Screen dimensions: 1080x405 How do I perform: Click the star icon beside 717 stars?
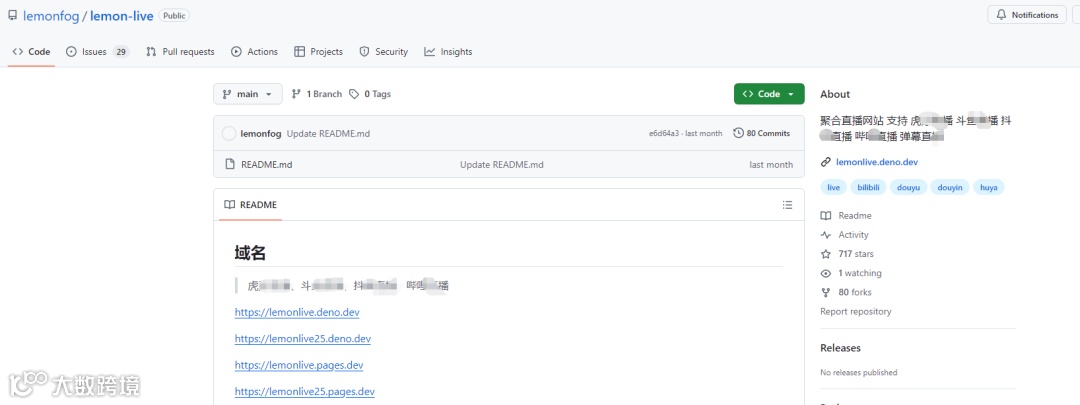click(x=826, y=254)
